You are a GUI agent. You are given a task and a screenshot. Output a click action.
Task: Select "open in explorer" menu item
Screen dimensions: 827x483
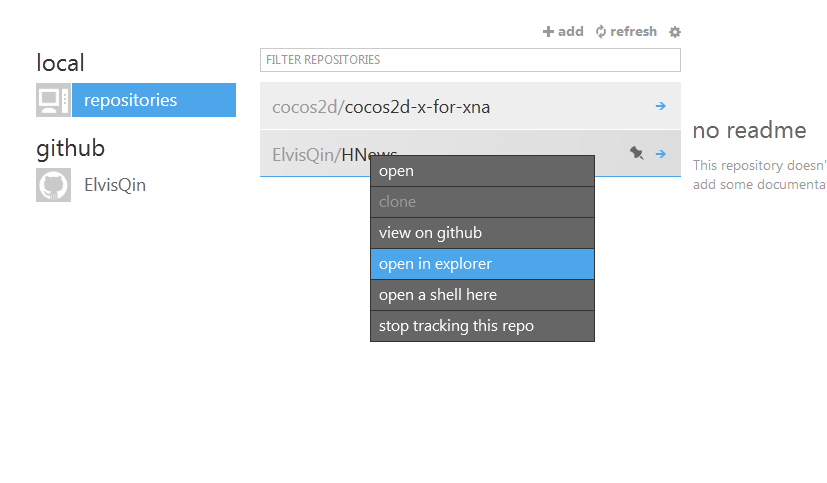pos(482,264)
